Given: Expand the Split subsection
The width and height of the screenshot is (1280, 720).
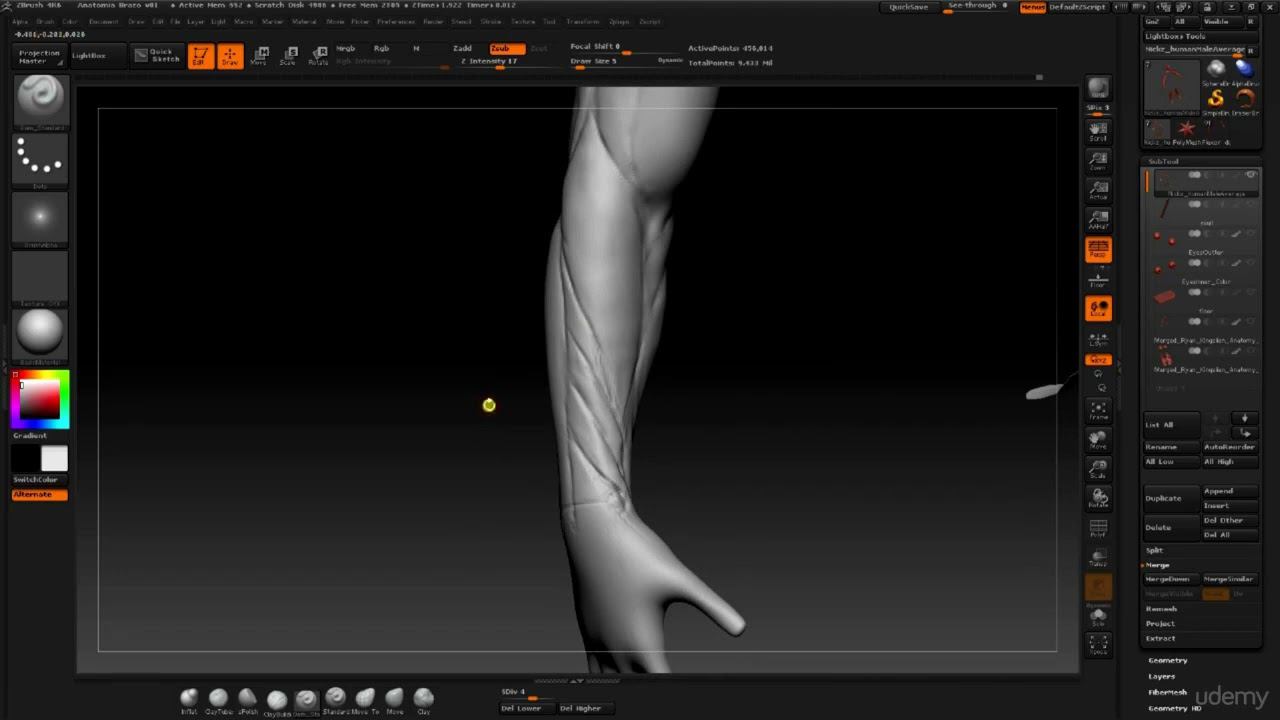Looking at the screenshot, I should 1154,550.
